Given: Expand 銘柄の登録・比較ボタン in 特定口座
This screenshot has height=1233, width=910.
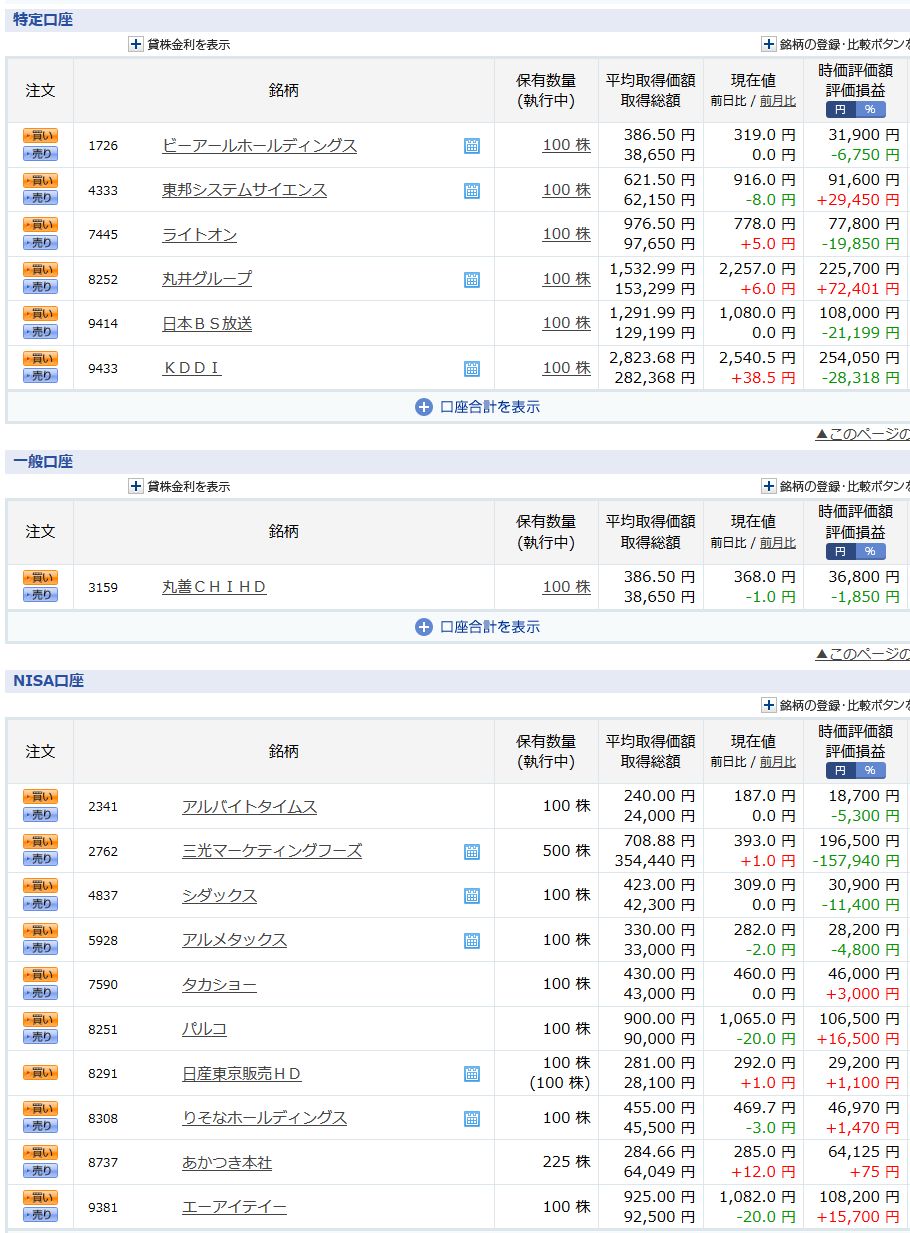Looking at the screenshot, I should click(x=836, y=44).
